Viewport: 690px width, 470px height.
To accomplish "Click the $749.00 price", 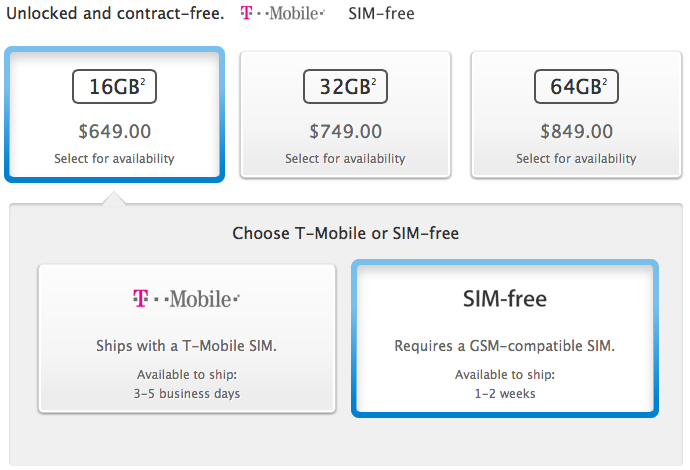I will (345, 131).
